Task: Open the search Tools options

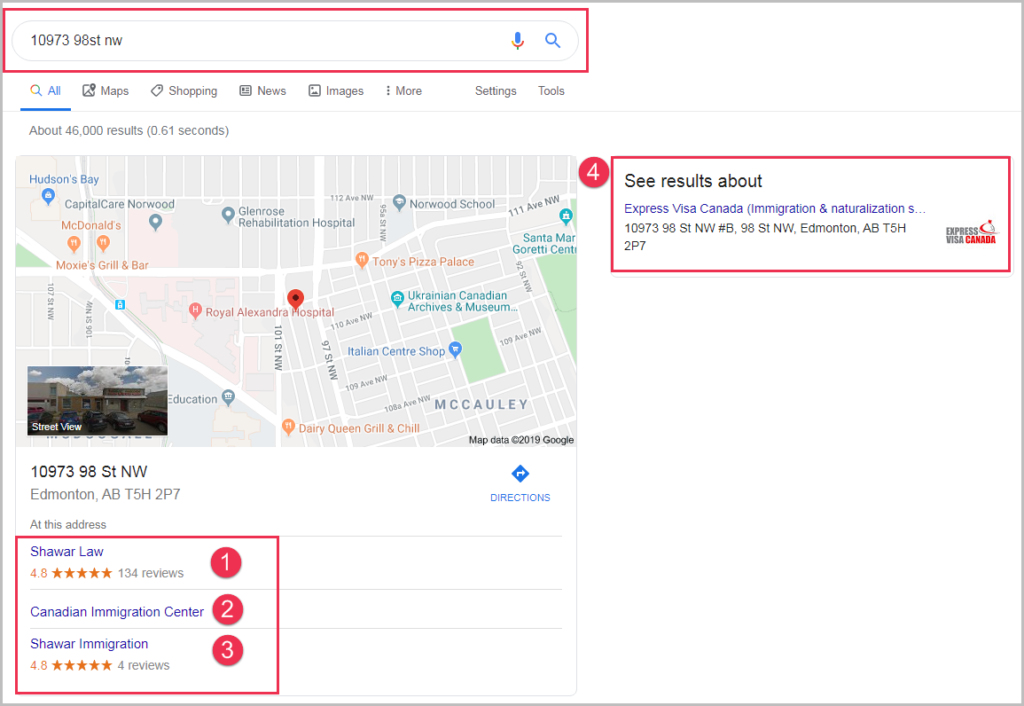Action: point(551,91)
